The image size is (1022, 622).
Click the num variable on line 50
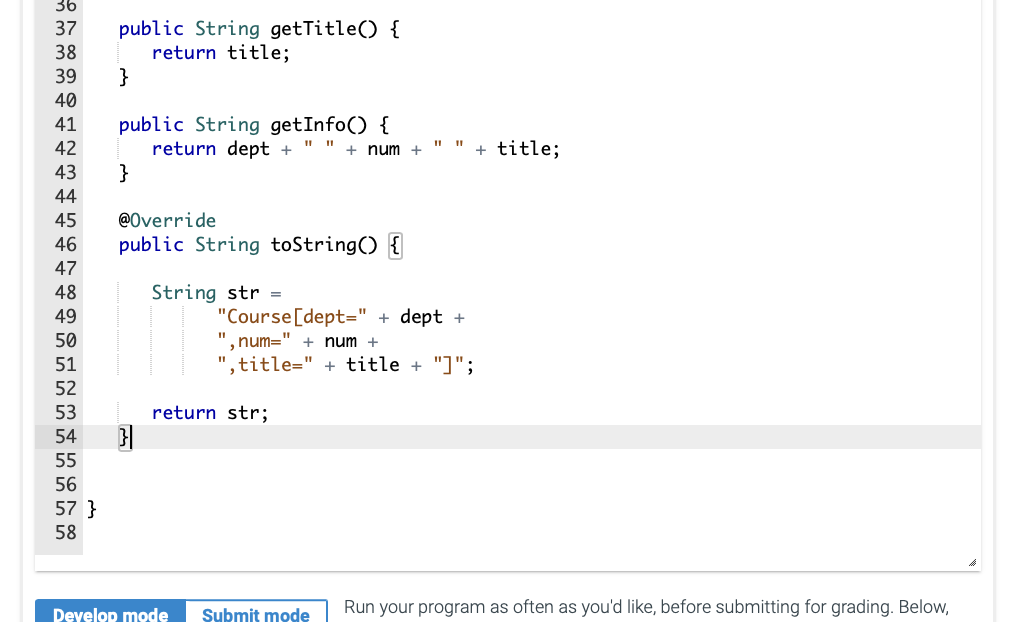pyautogui.click(x=340, y=340)
